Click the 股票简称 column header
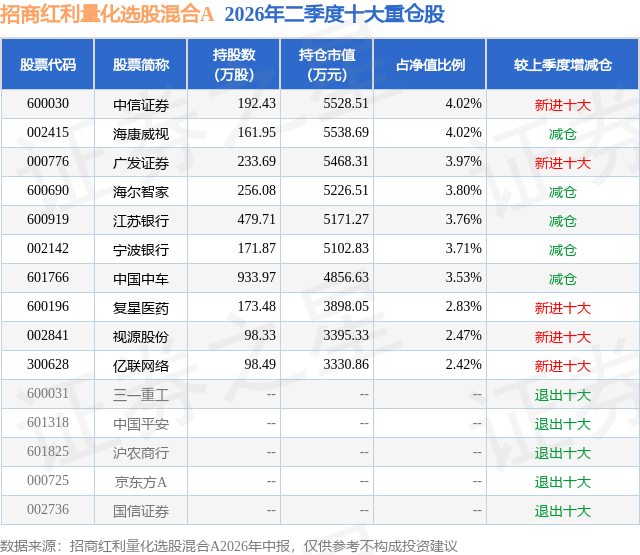Image resolution: width=640 pixels, height=555 pixels. tap(141, 64)
